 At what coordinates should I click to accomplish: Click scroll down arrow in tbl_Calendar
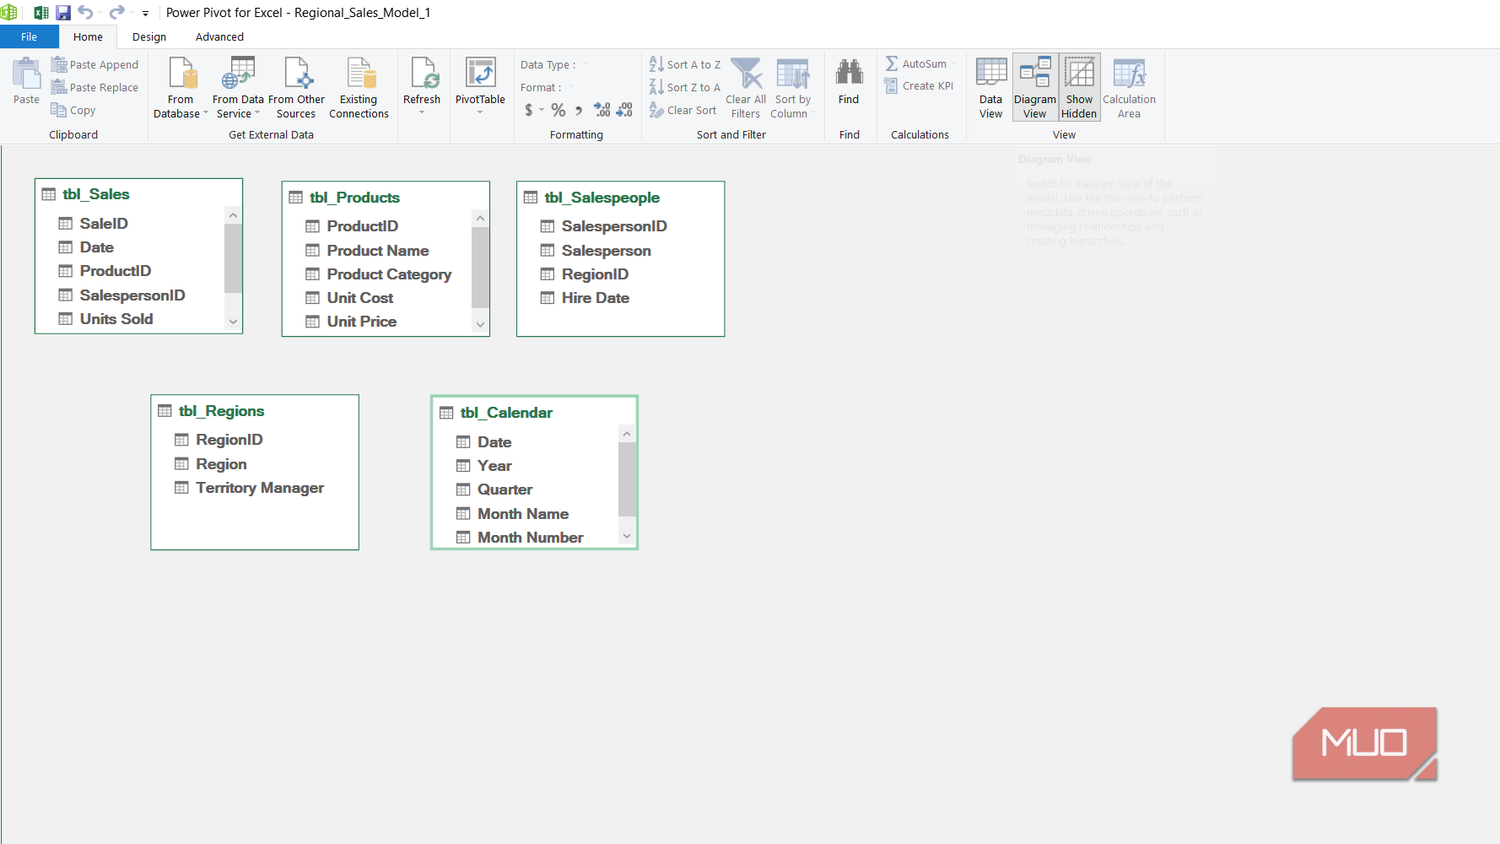(627, 537)
